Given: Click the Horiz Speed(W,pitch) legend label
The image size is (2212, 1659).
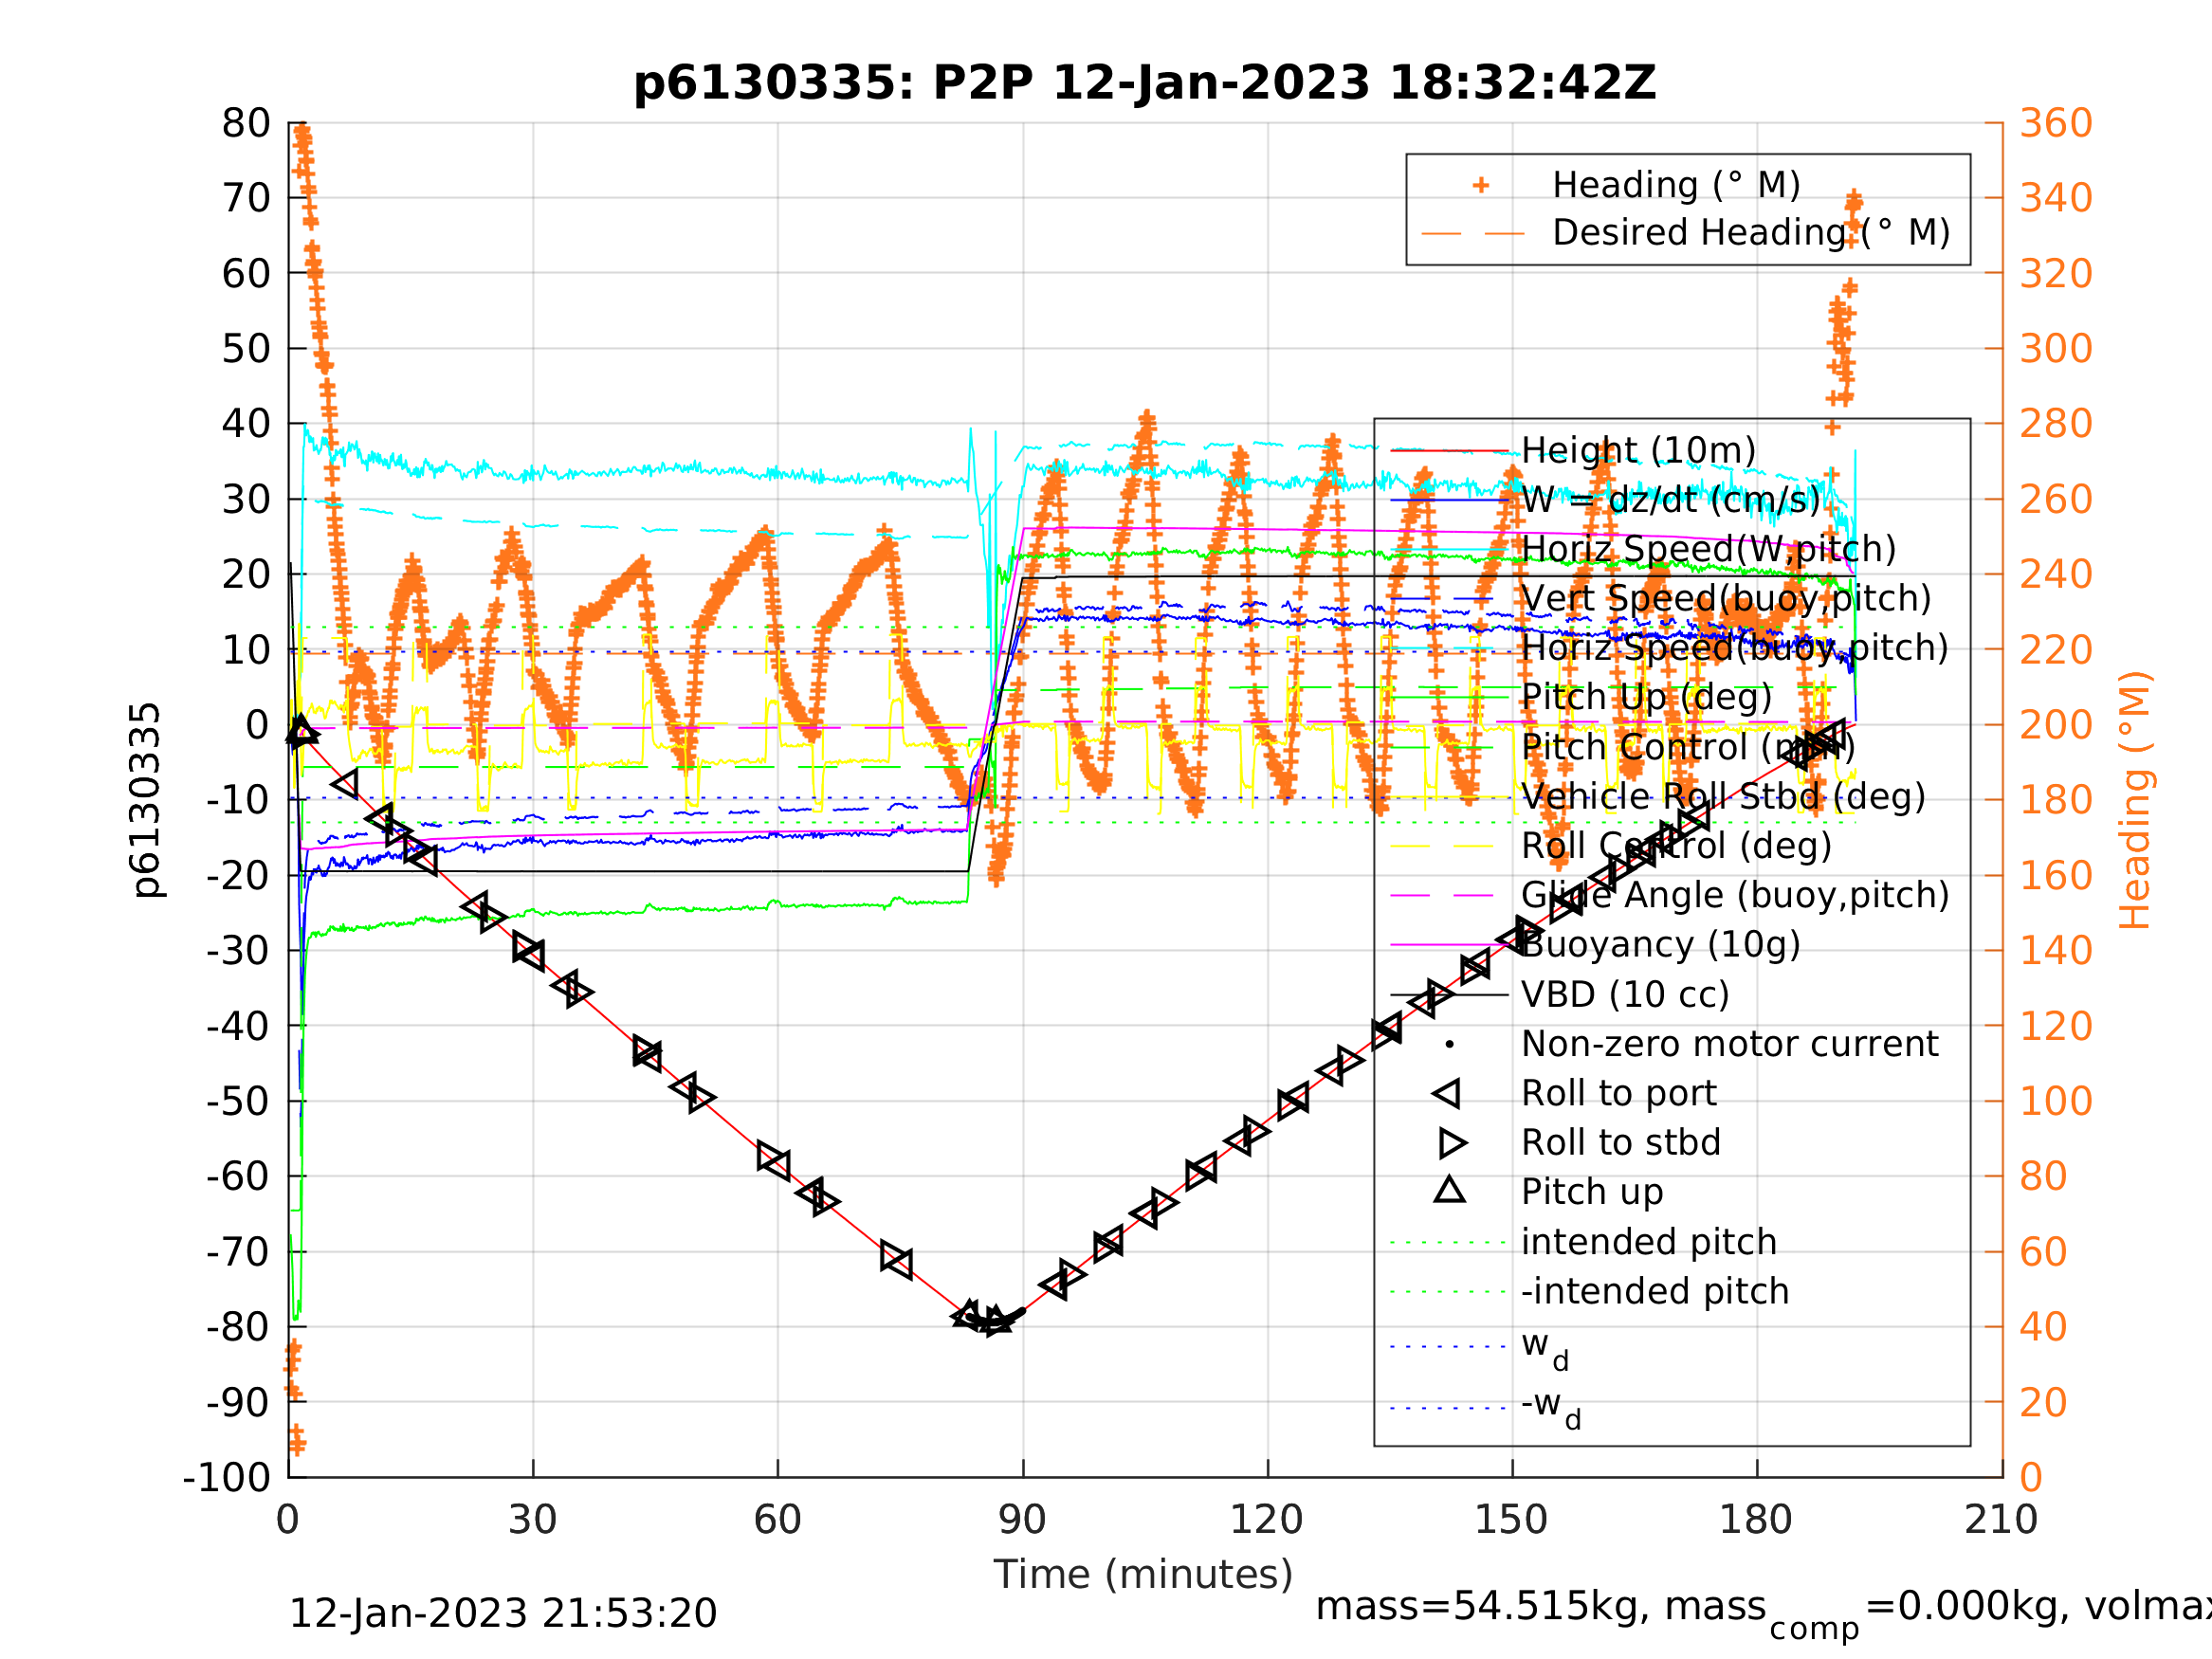Looking at the screenshot, I should point(1708,549).
